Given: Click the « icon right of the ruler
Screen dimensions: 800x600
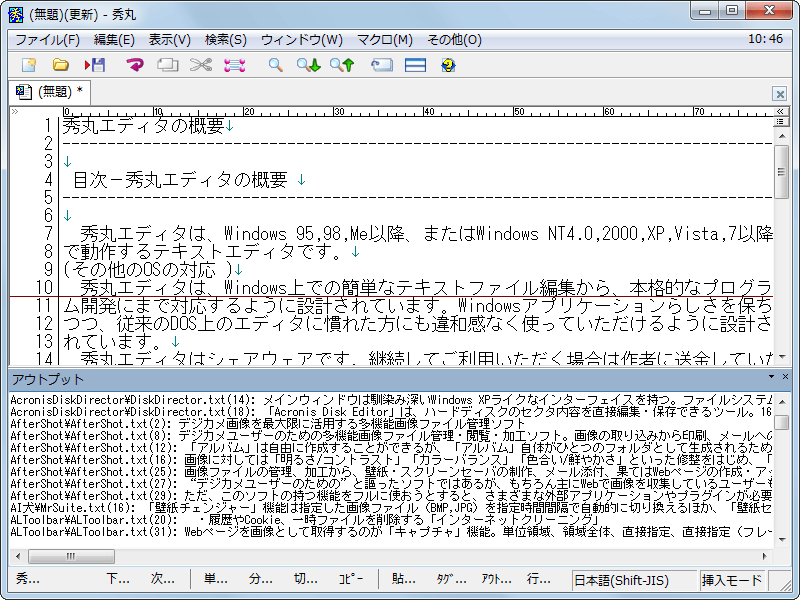Looking at the screenshot, I should point(780,111).
